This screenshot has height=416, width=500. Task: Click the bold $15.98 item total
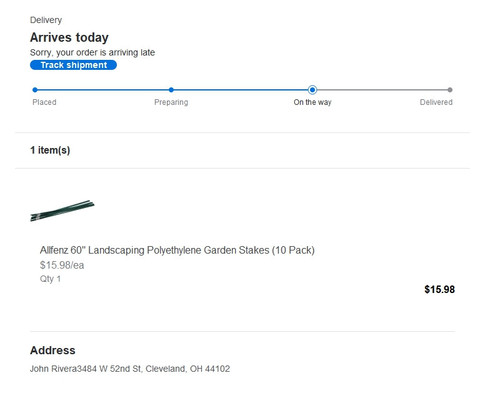point(439,289)
